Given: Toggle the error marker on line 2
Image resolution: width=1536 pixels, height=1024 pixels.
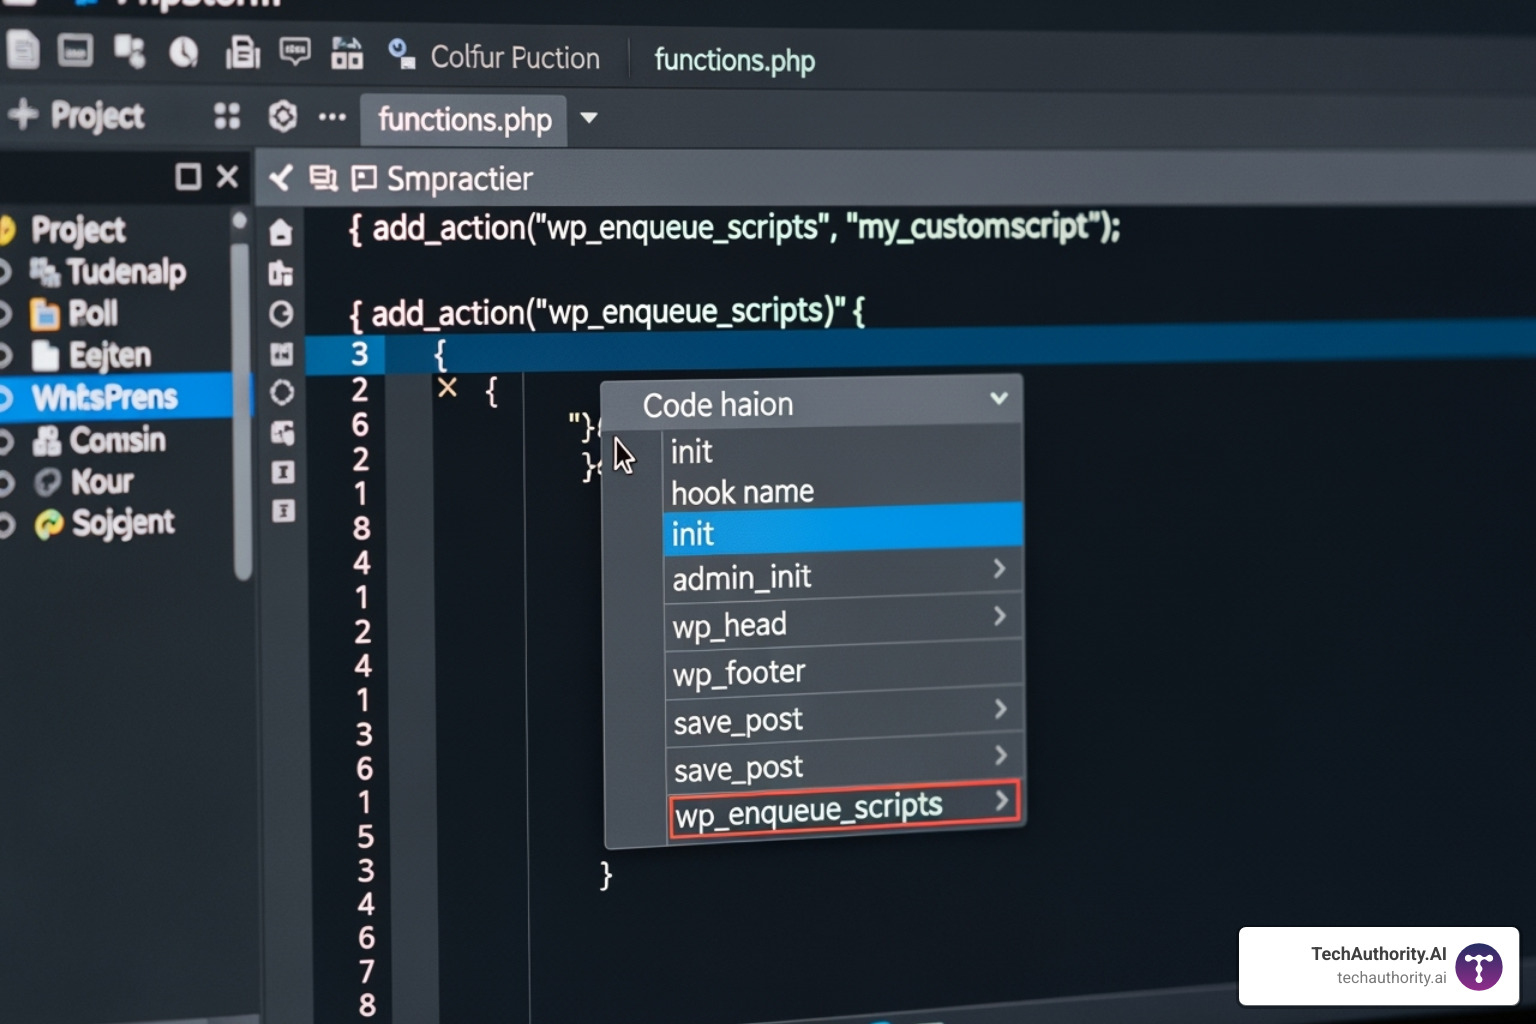Looking at the screenshot, I should tap(447, 388).
